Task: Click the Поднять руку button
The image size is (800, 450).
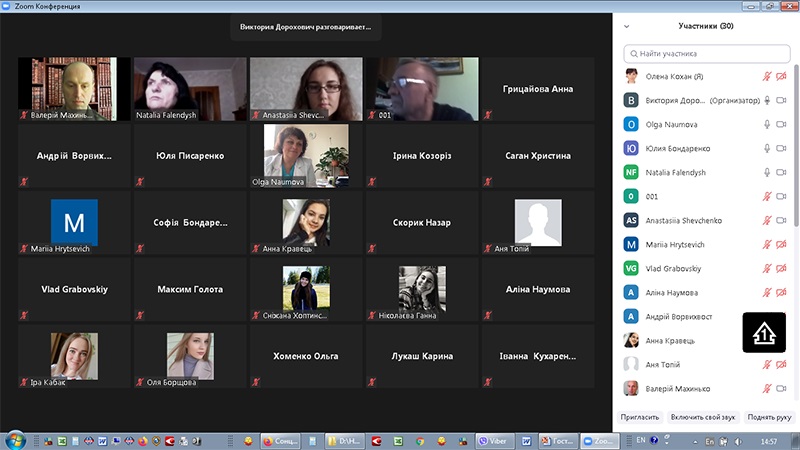Action: [x=769, y=417]
